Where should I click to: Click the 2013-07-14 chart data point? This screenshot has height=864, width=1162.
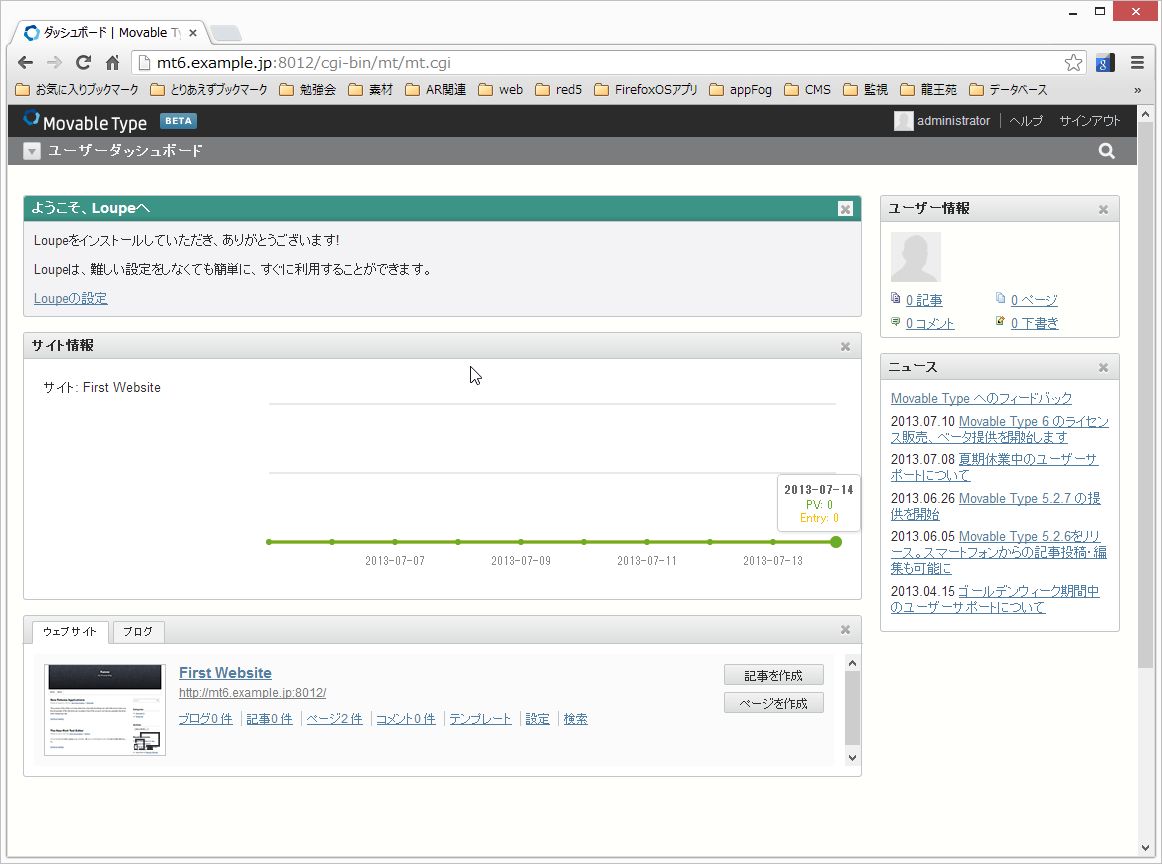tap(836, 542)
